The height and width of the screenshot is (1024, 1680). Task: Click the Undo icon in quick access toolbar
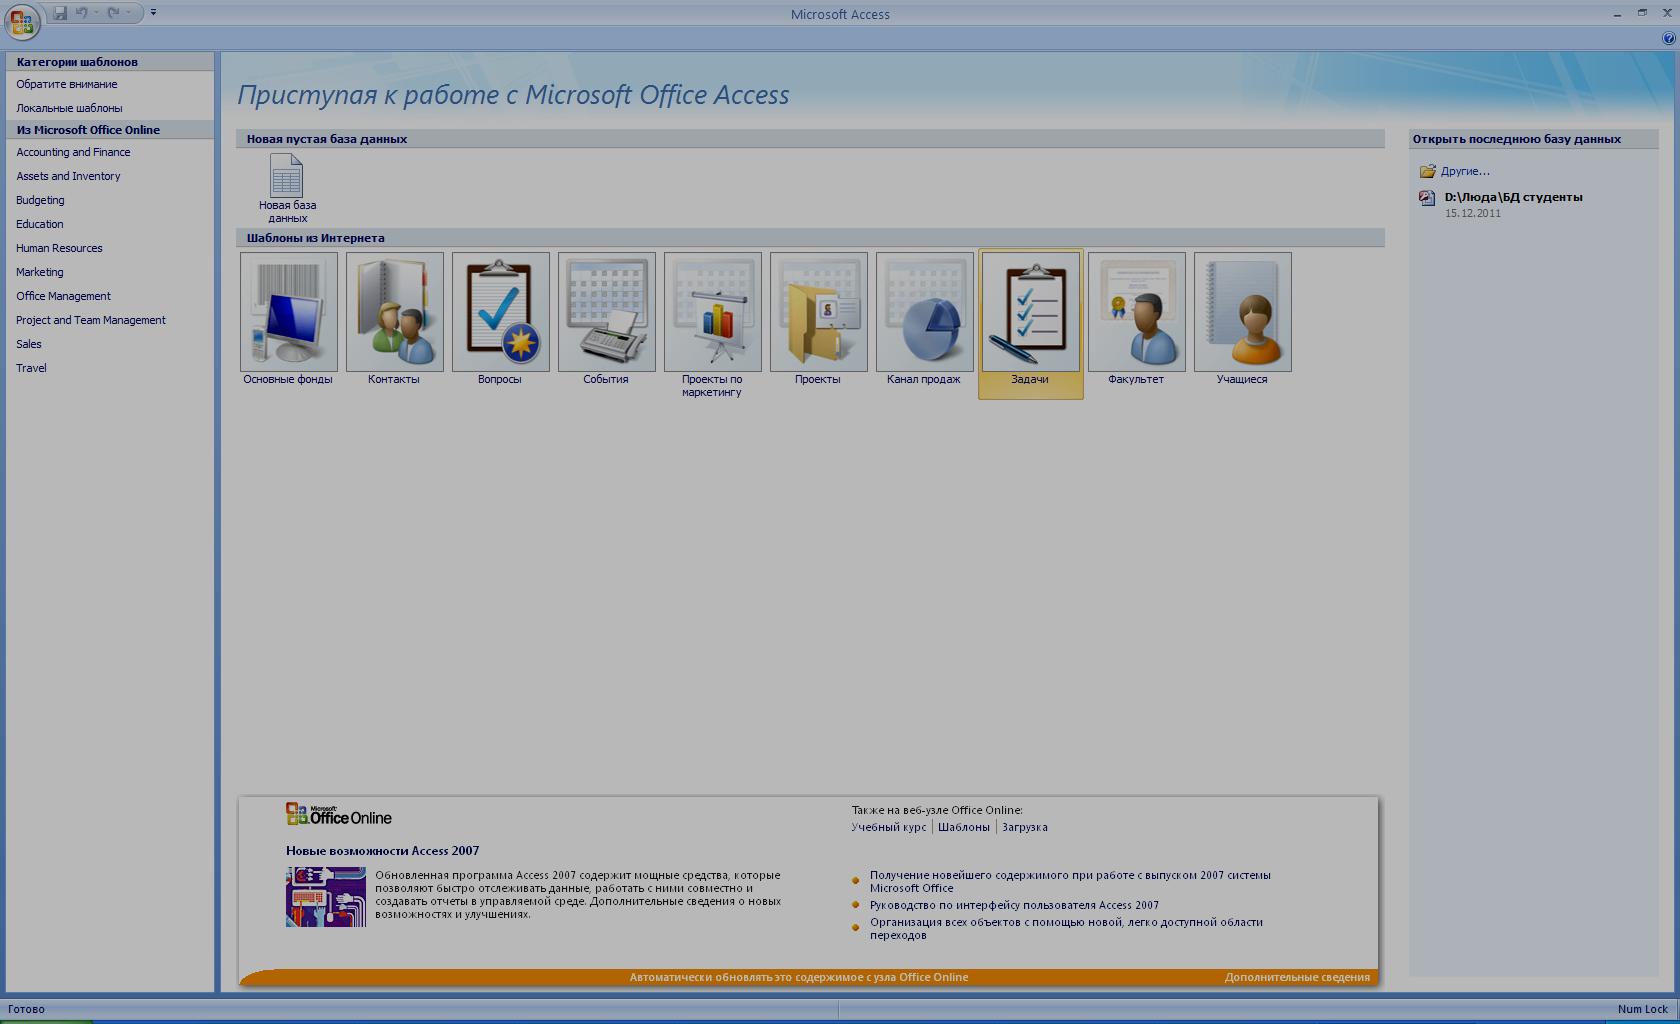tap(82, 13)
